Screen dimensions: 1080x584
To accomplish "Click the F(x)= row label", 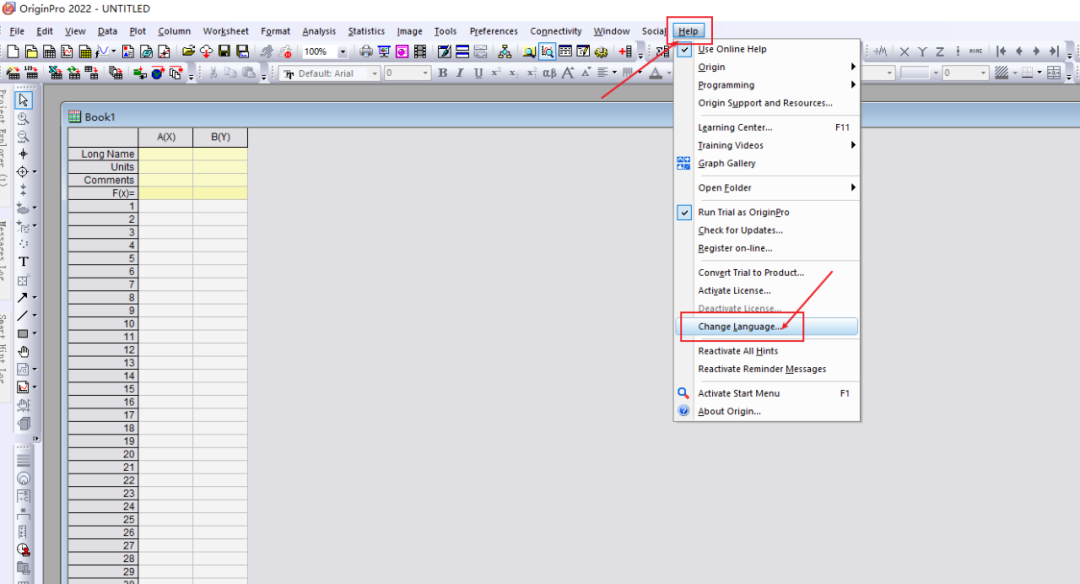I will (x=103, y=194).
